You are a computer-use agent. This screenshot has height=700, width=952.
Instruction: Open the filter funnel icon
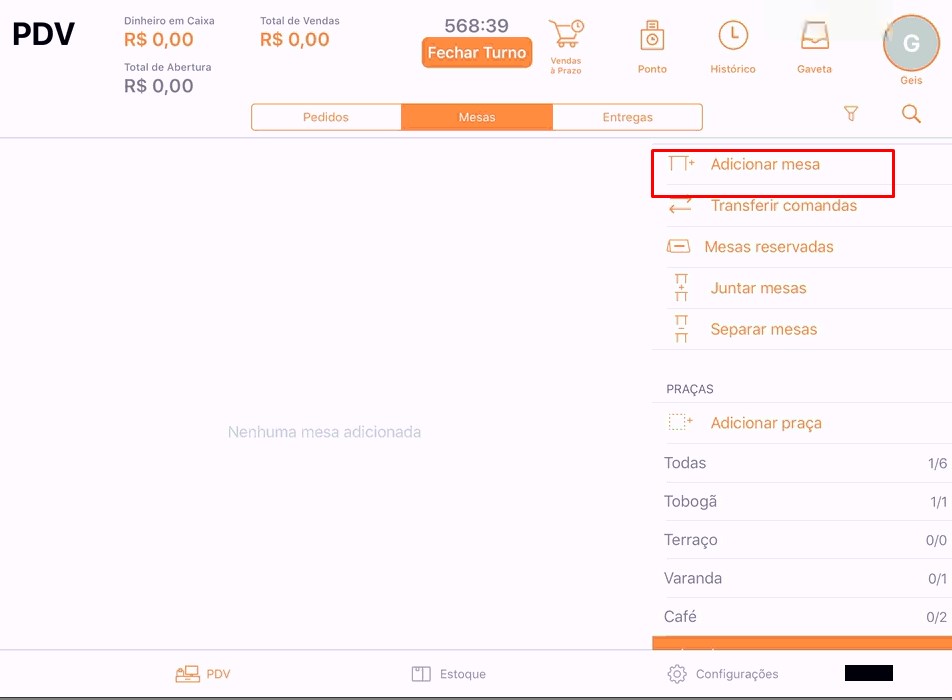[851, 114]
